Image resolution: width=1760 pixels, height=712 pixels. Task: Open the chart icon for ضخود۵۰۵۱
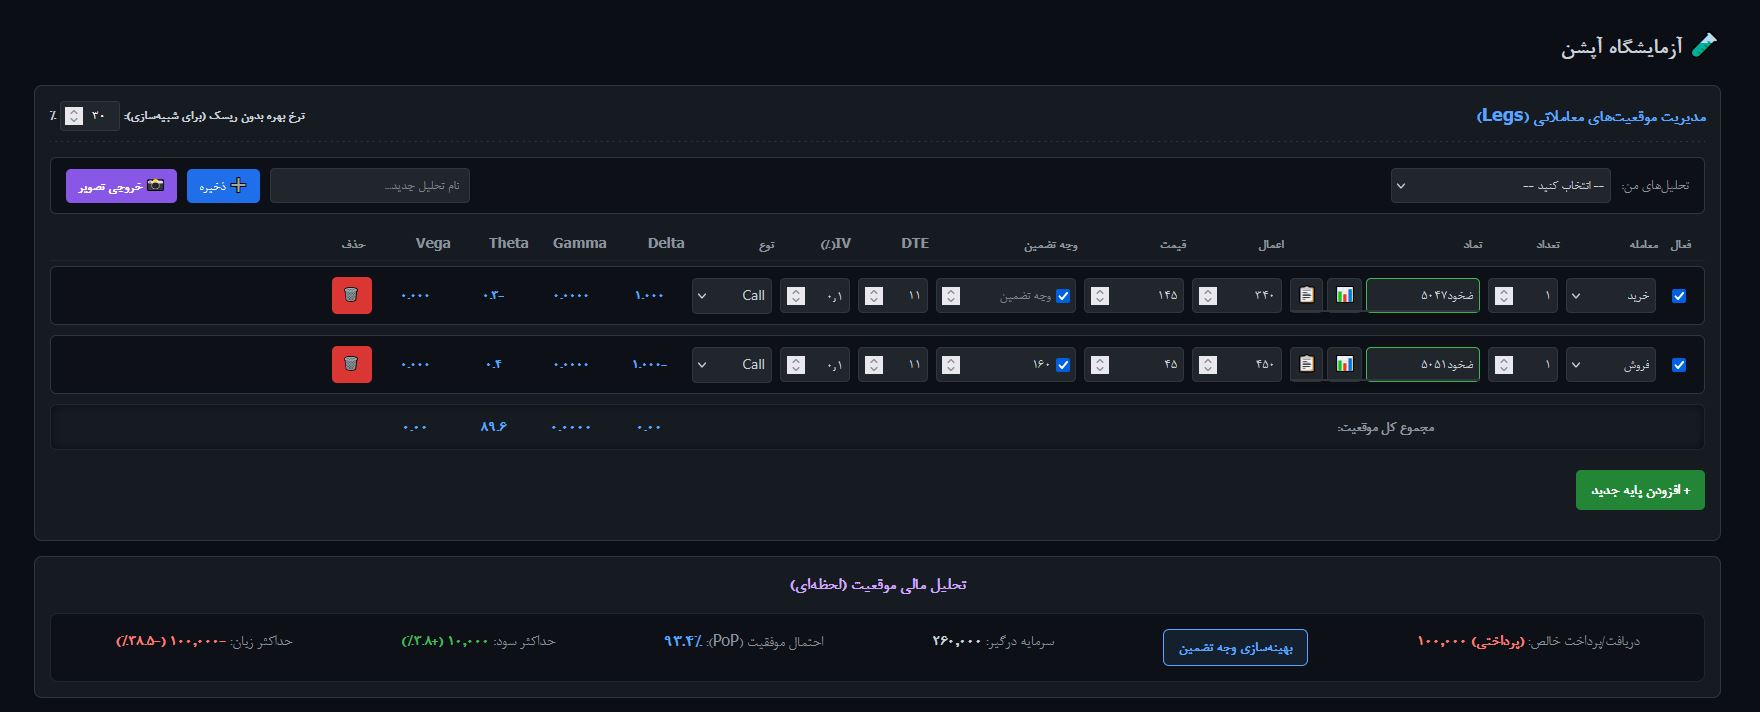coord(1345,365)
